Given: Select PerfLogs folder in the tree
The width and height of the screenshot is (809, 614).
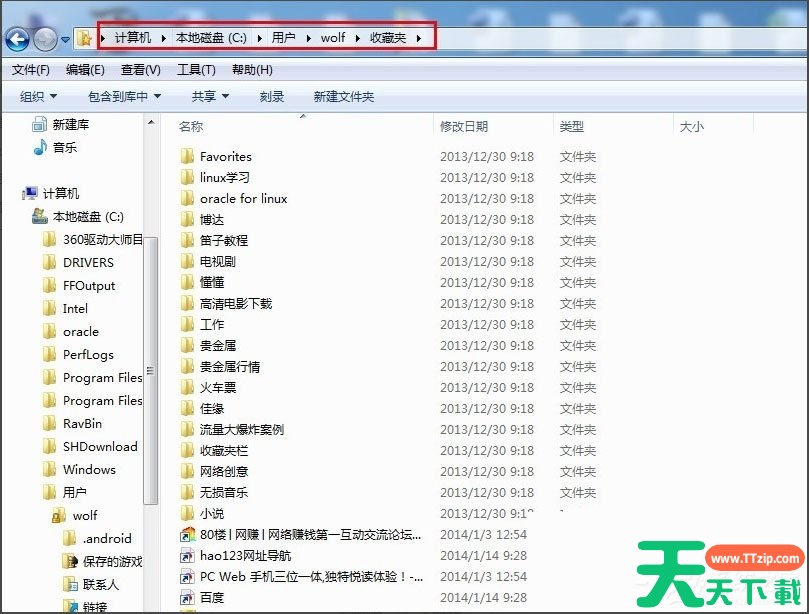Looking at the screenshot, I should 78,354.
